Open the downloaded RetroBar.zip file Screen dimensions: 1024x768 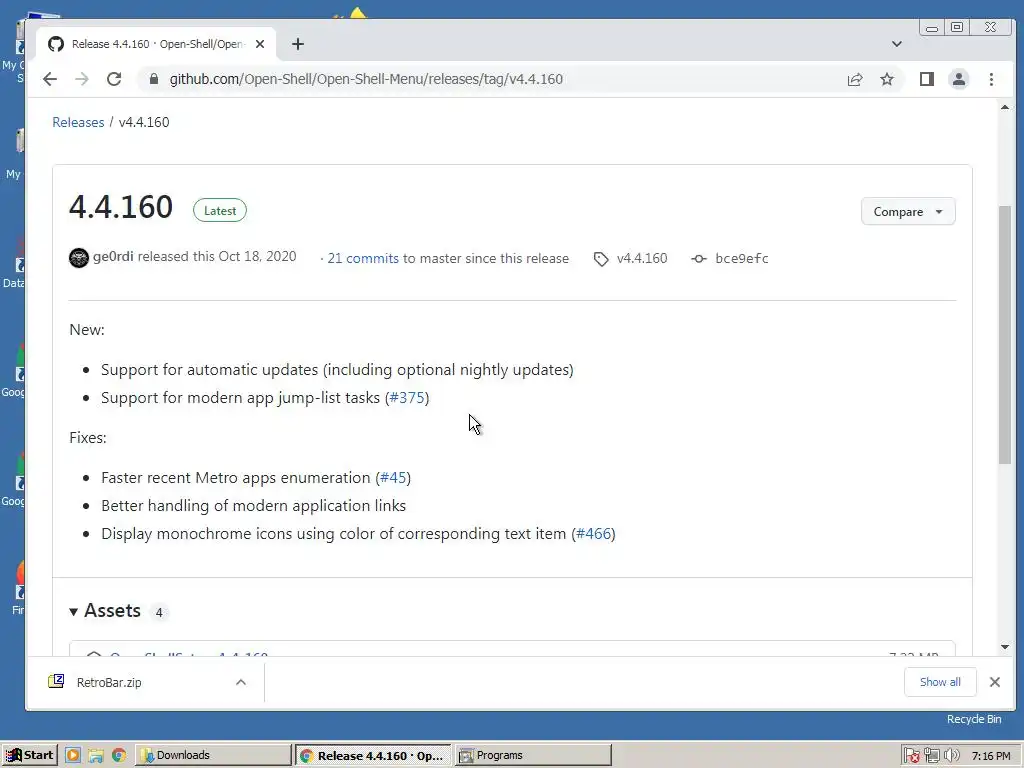click(109, 682)
